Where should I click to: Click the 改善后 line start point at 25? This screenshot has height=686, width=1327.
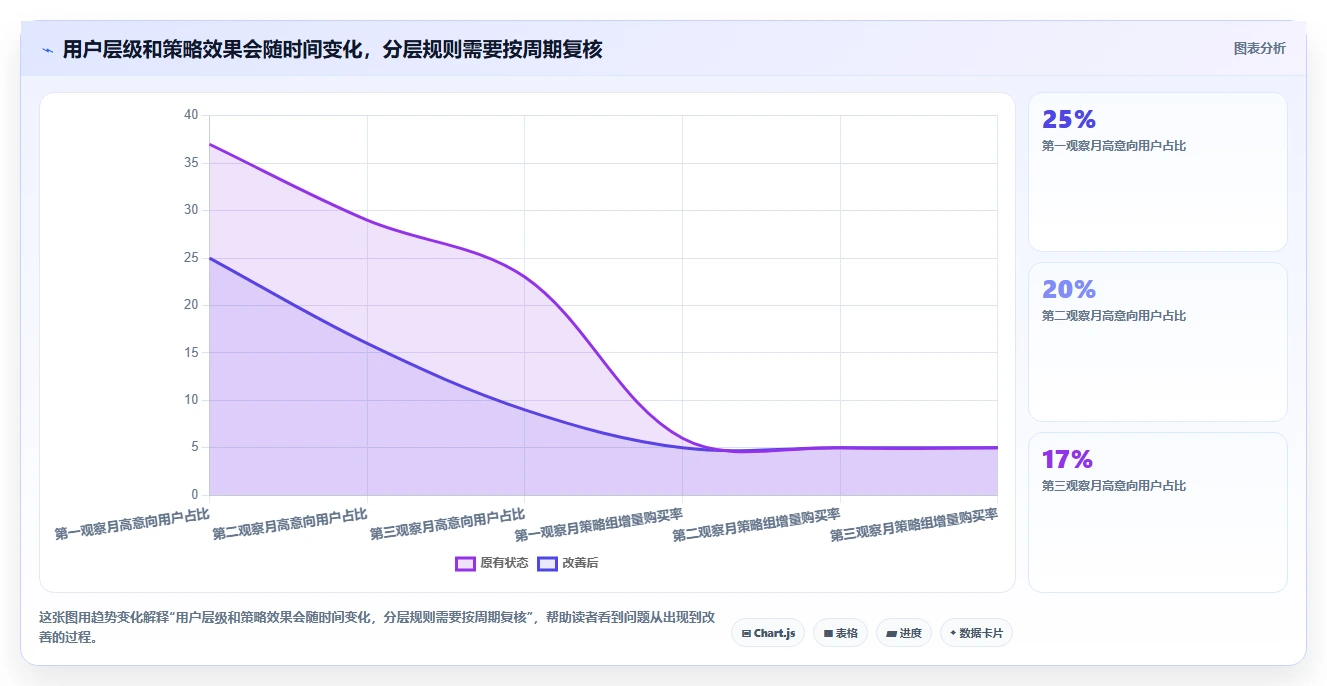[210, 258]
